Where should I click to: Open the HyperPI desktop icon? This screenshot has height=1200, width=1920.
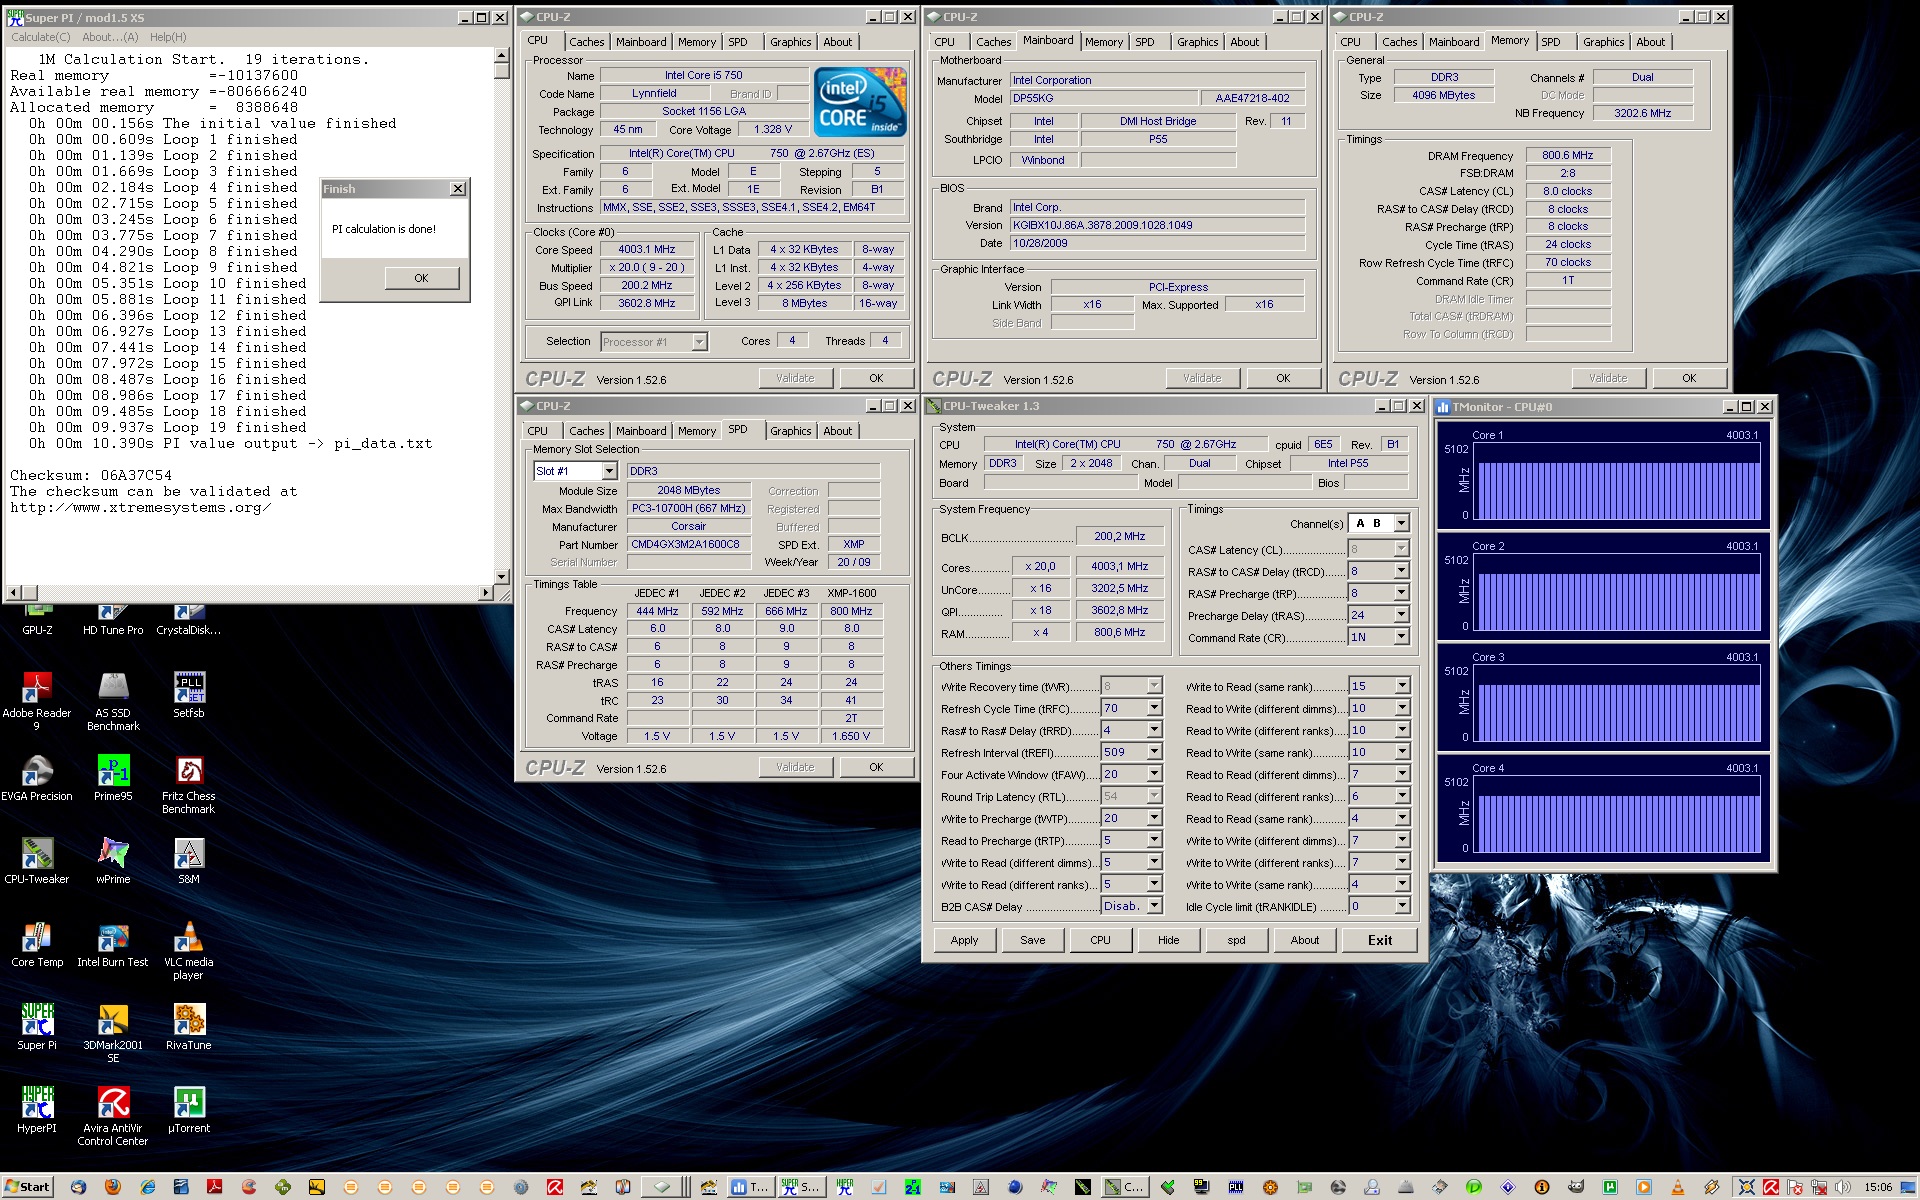pos(37,1104)
